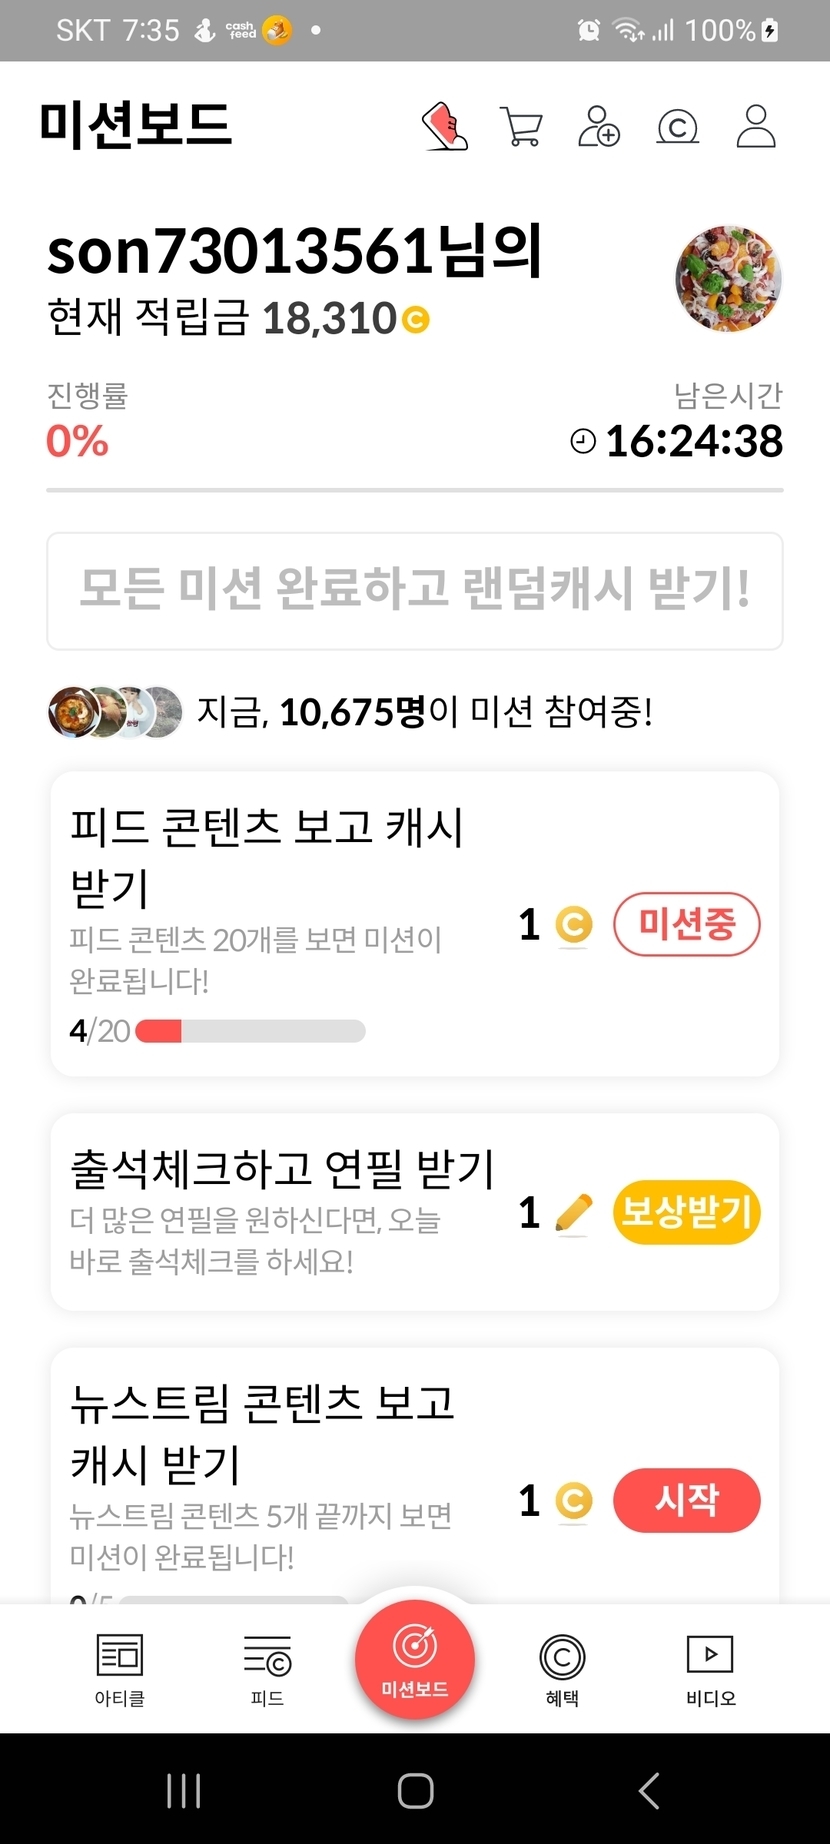The image size is (830, 1844).
Task: Tap the 혜택 benefits icon
Action: pyautogui.click(x=562, y=1668)
